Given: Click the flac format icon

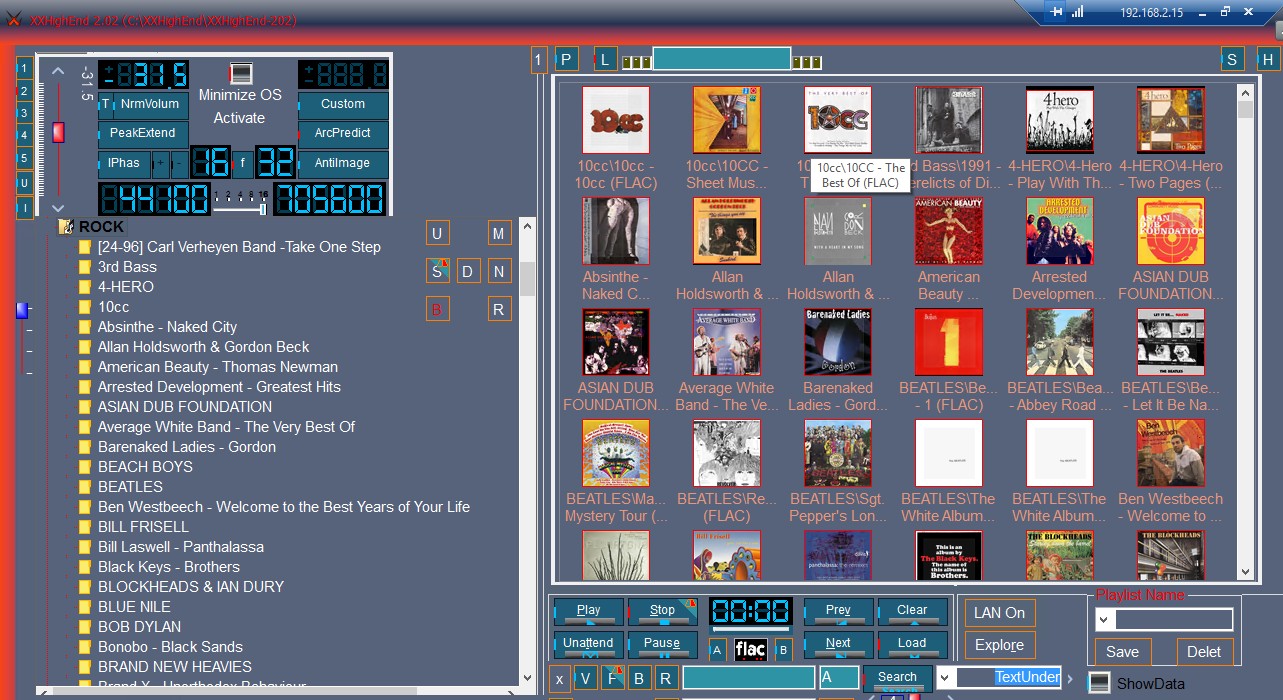Looking at the screenshot, I should click(x=750, y=650).
